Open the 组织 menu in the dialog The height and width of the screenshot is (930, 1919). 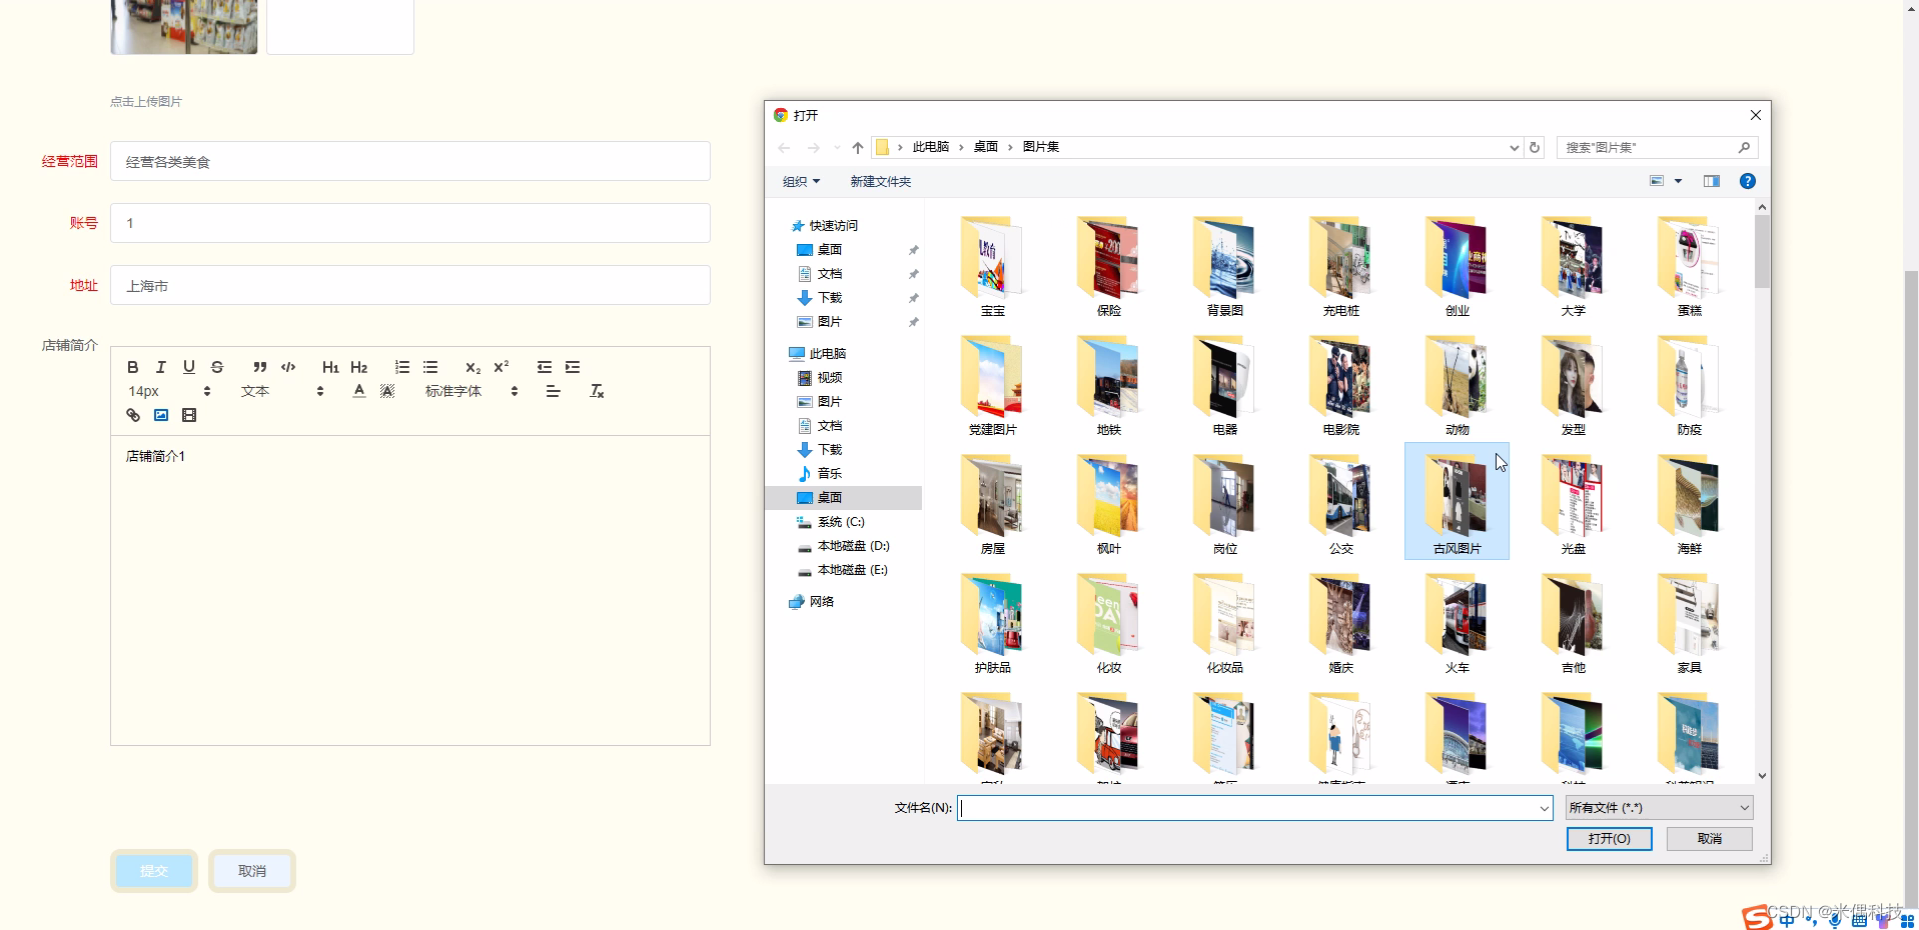(800, 181)
